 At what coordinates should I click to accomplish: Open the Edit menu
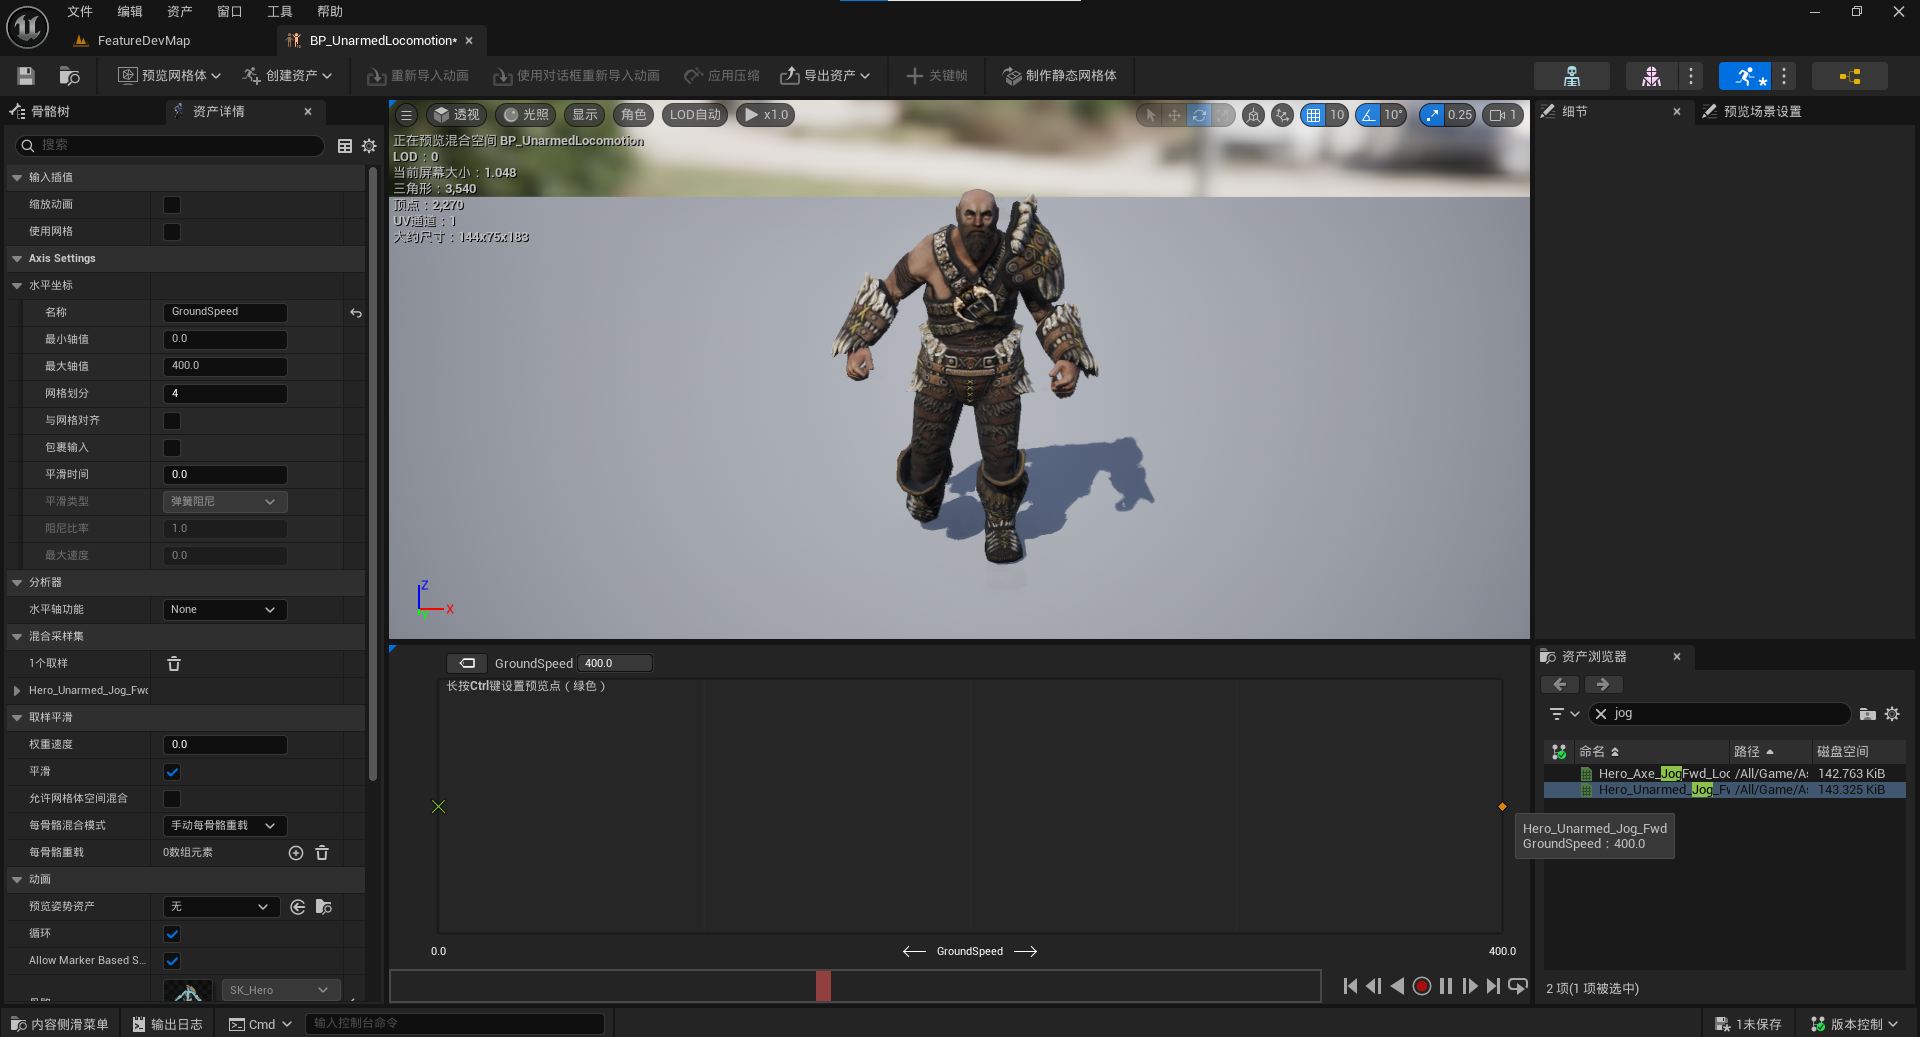(x=130, y=12)
